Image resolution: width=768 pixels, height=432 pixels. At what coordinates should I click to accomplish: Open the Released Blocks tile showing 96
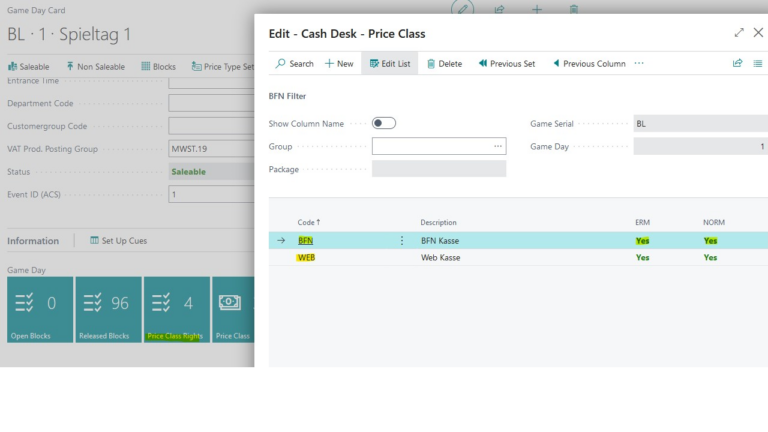(108, 310)
